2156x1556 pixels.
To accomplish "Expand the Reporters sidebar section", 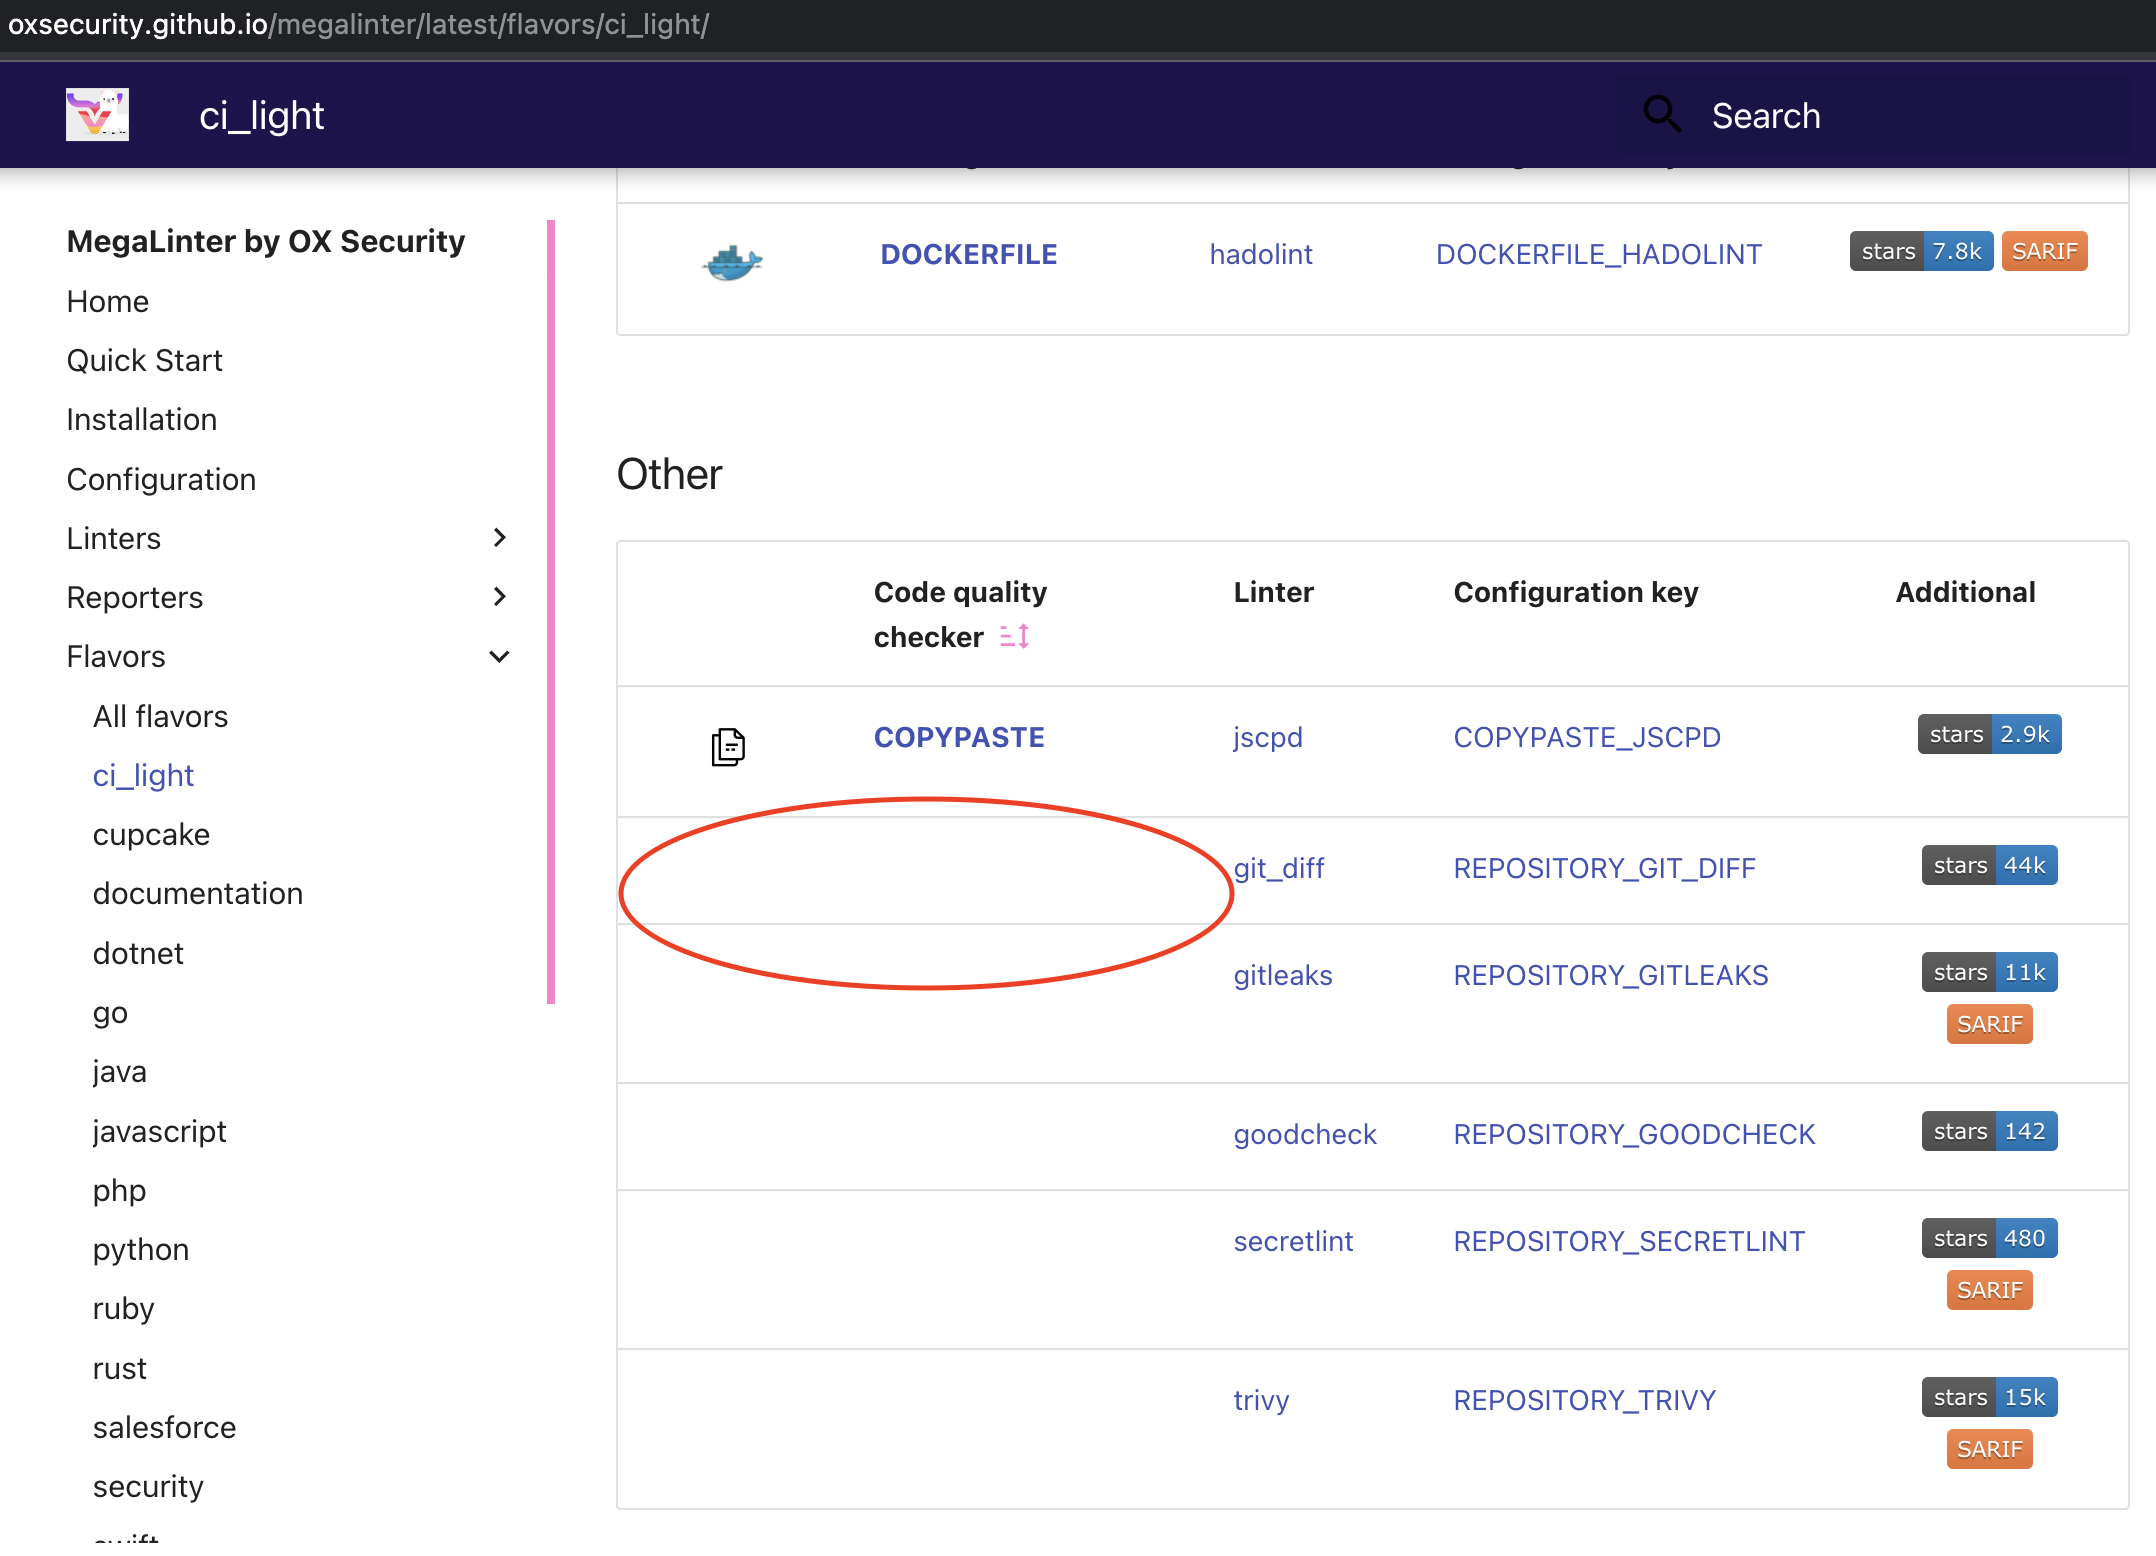I will click(500, 596).
